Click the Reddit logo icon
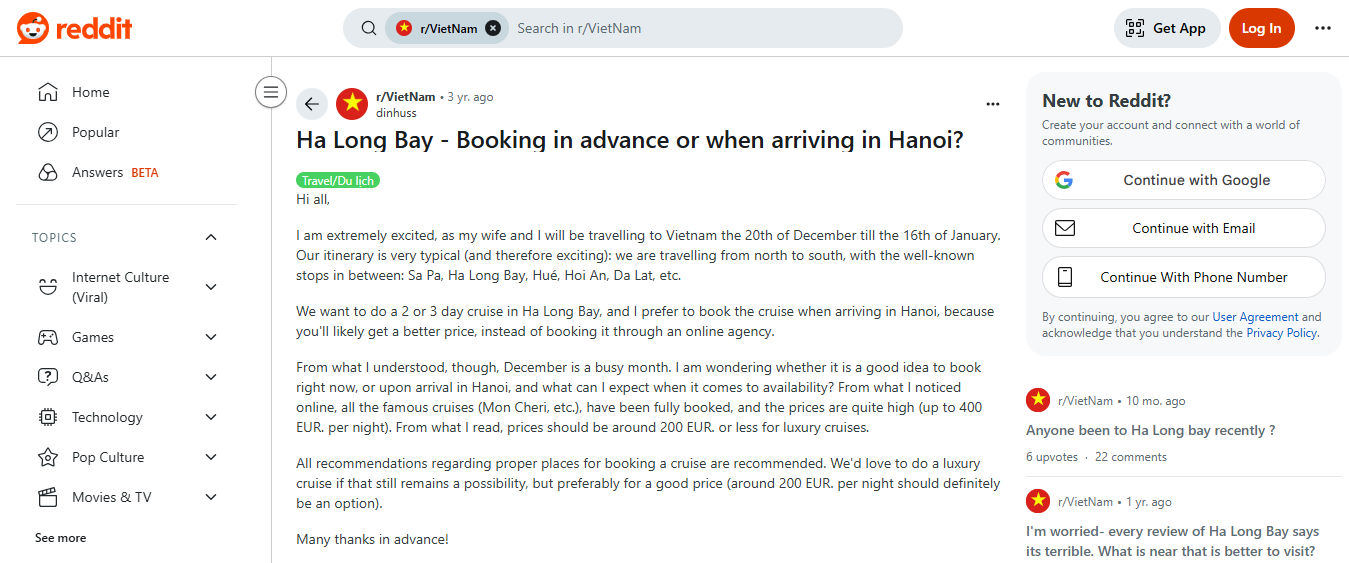Viewport: 1349px width, 563px height. [33, 28]
